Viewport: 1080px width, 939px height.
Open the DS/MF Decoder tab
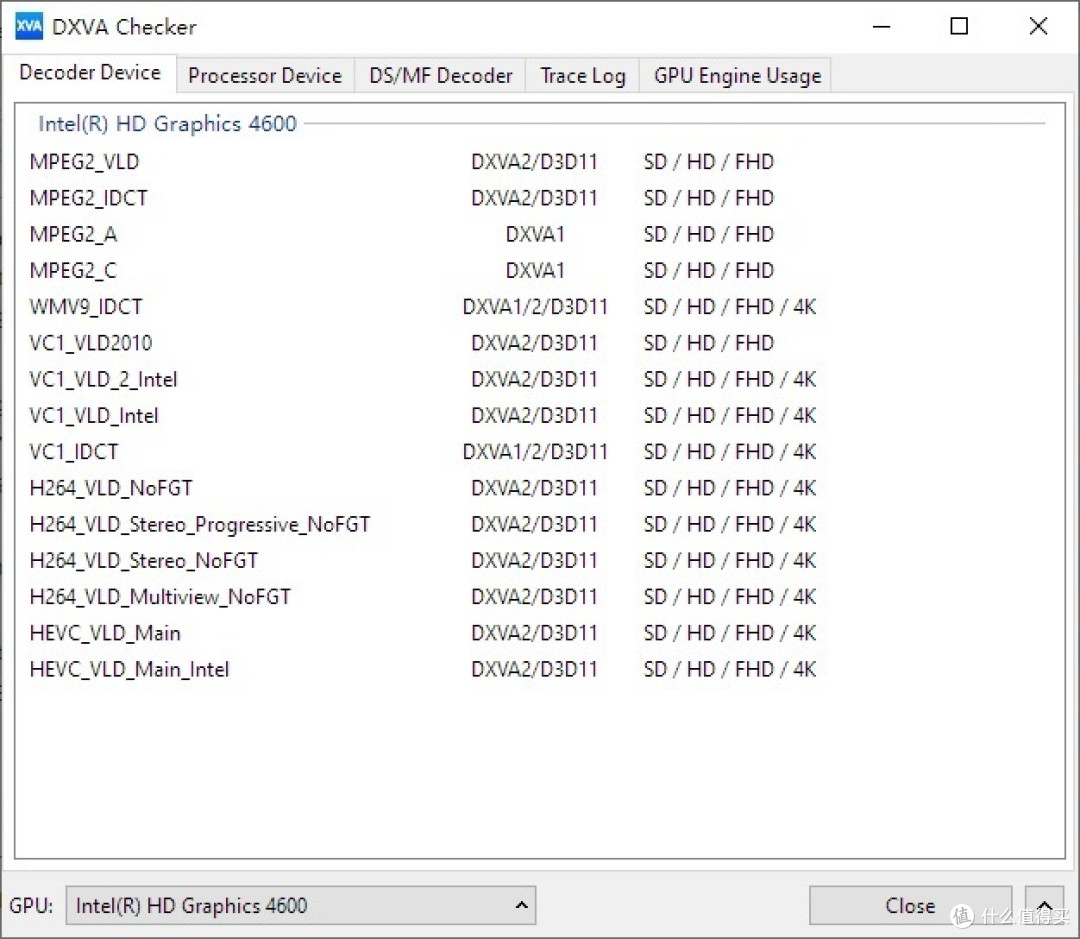click(439, 75)
